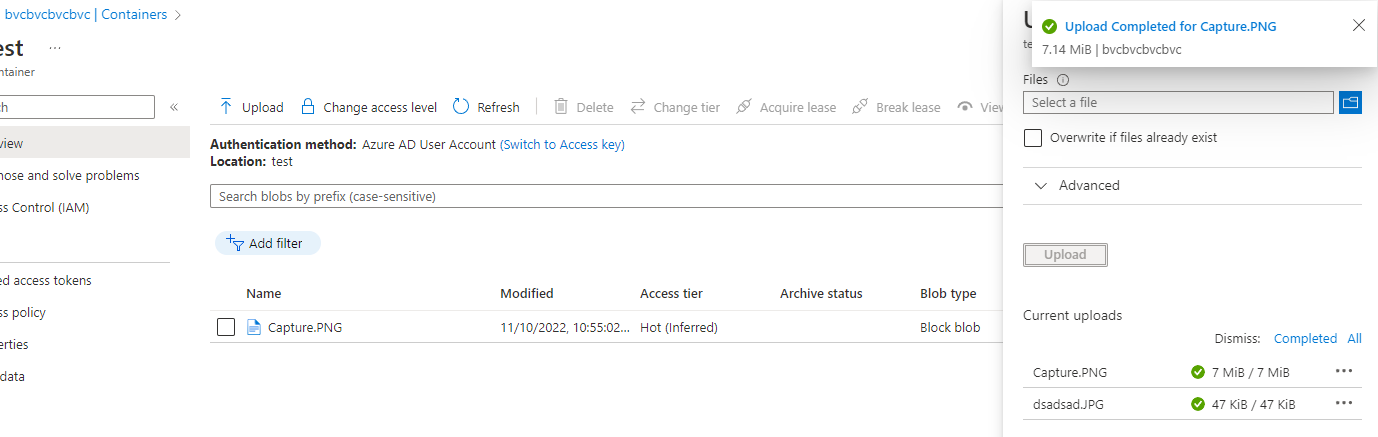Click the Delete toolbar button
The height and width of the screenshot is (437, 1378).
584,107
